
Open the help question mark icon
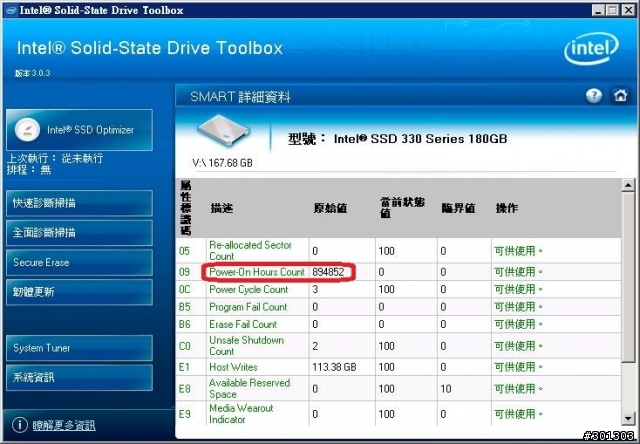click(594, 96)
